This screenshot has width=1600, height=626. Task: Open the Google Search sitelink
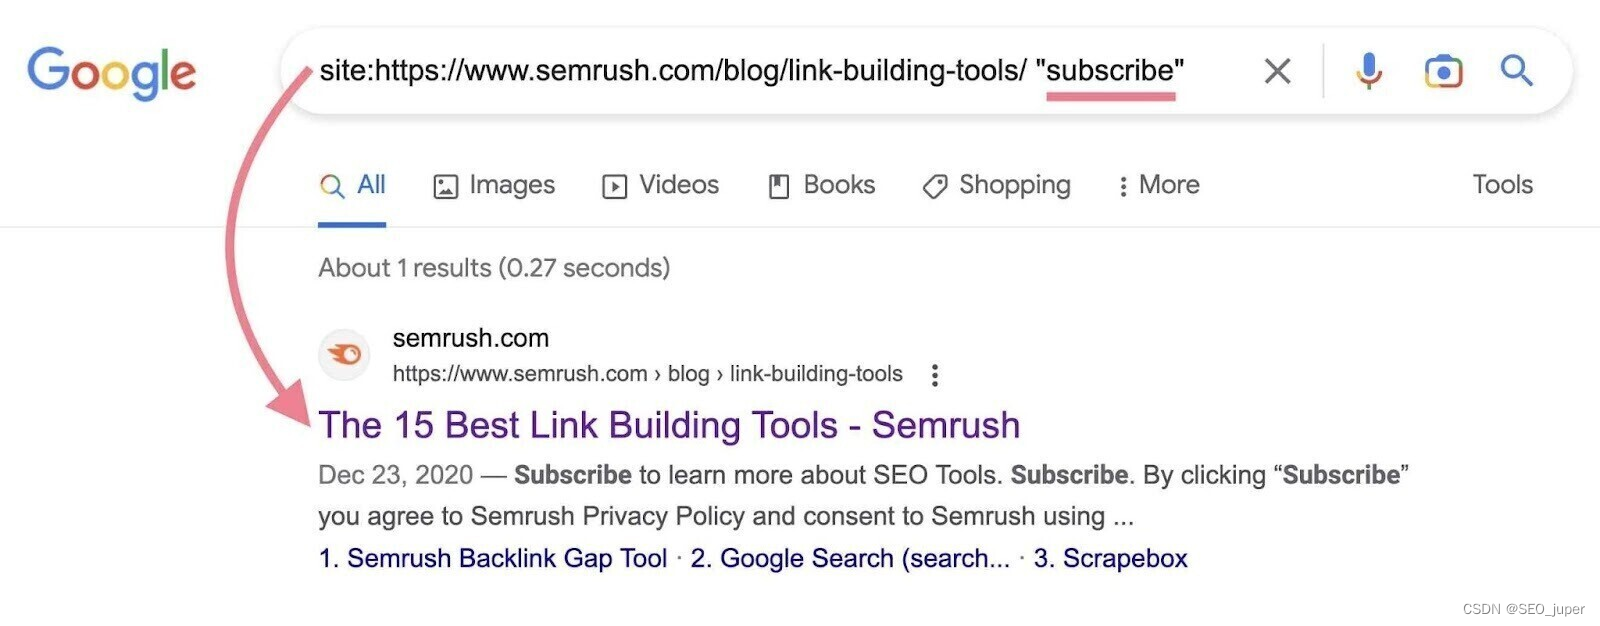pyautogui.click(x=850, y=558)
